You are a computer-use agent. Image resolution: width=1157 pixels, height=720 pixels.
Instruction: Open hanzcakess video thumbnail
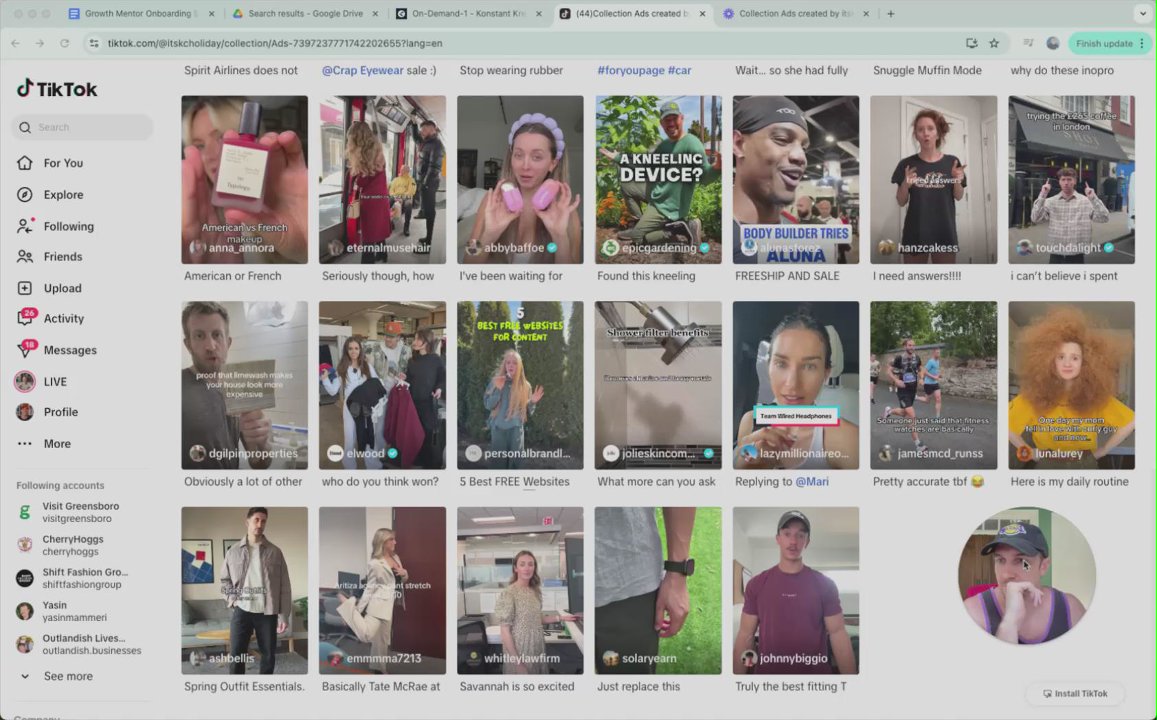coord(933,179)
